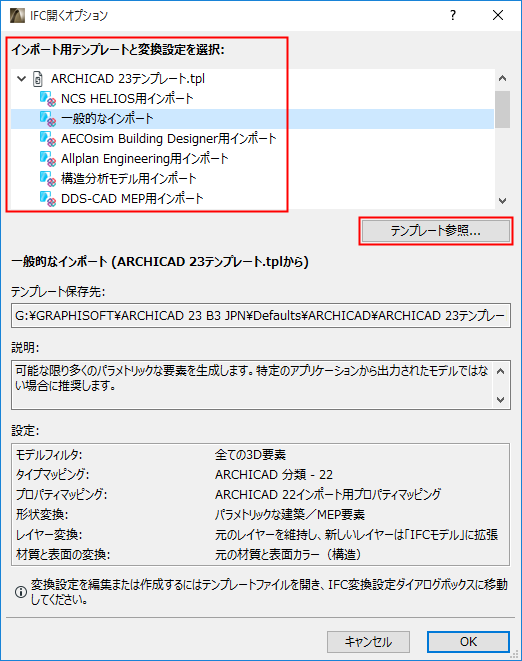The width and height of the screenshot is (522, 661).
Task: Select DDS-CAD MEP用インポート
Action: click(132, 199)
